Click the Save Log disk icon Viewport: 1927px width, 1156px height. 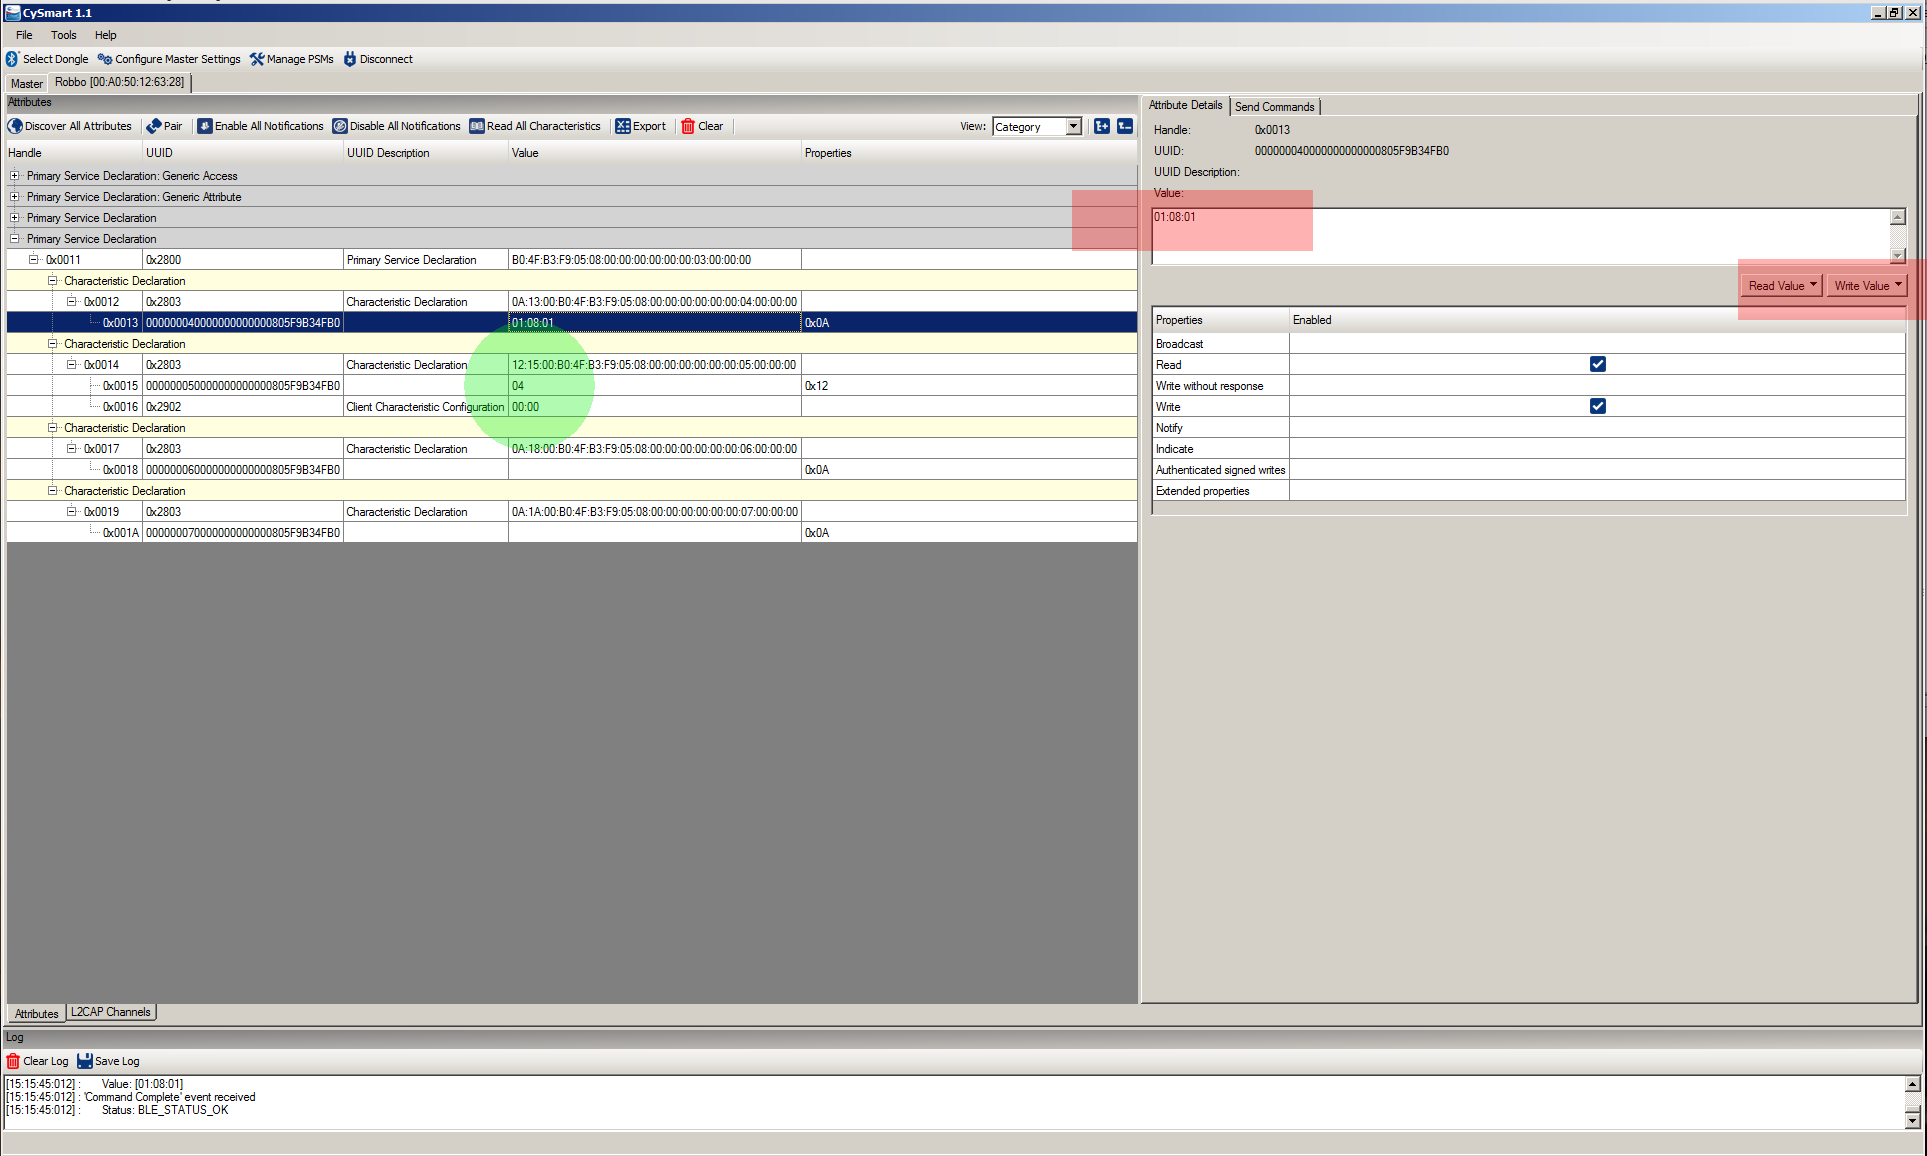(x=85, y=1061)
